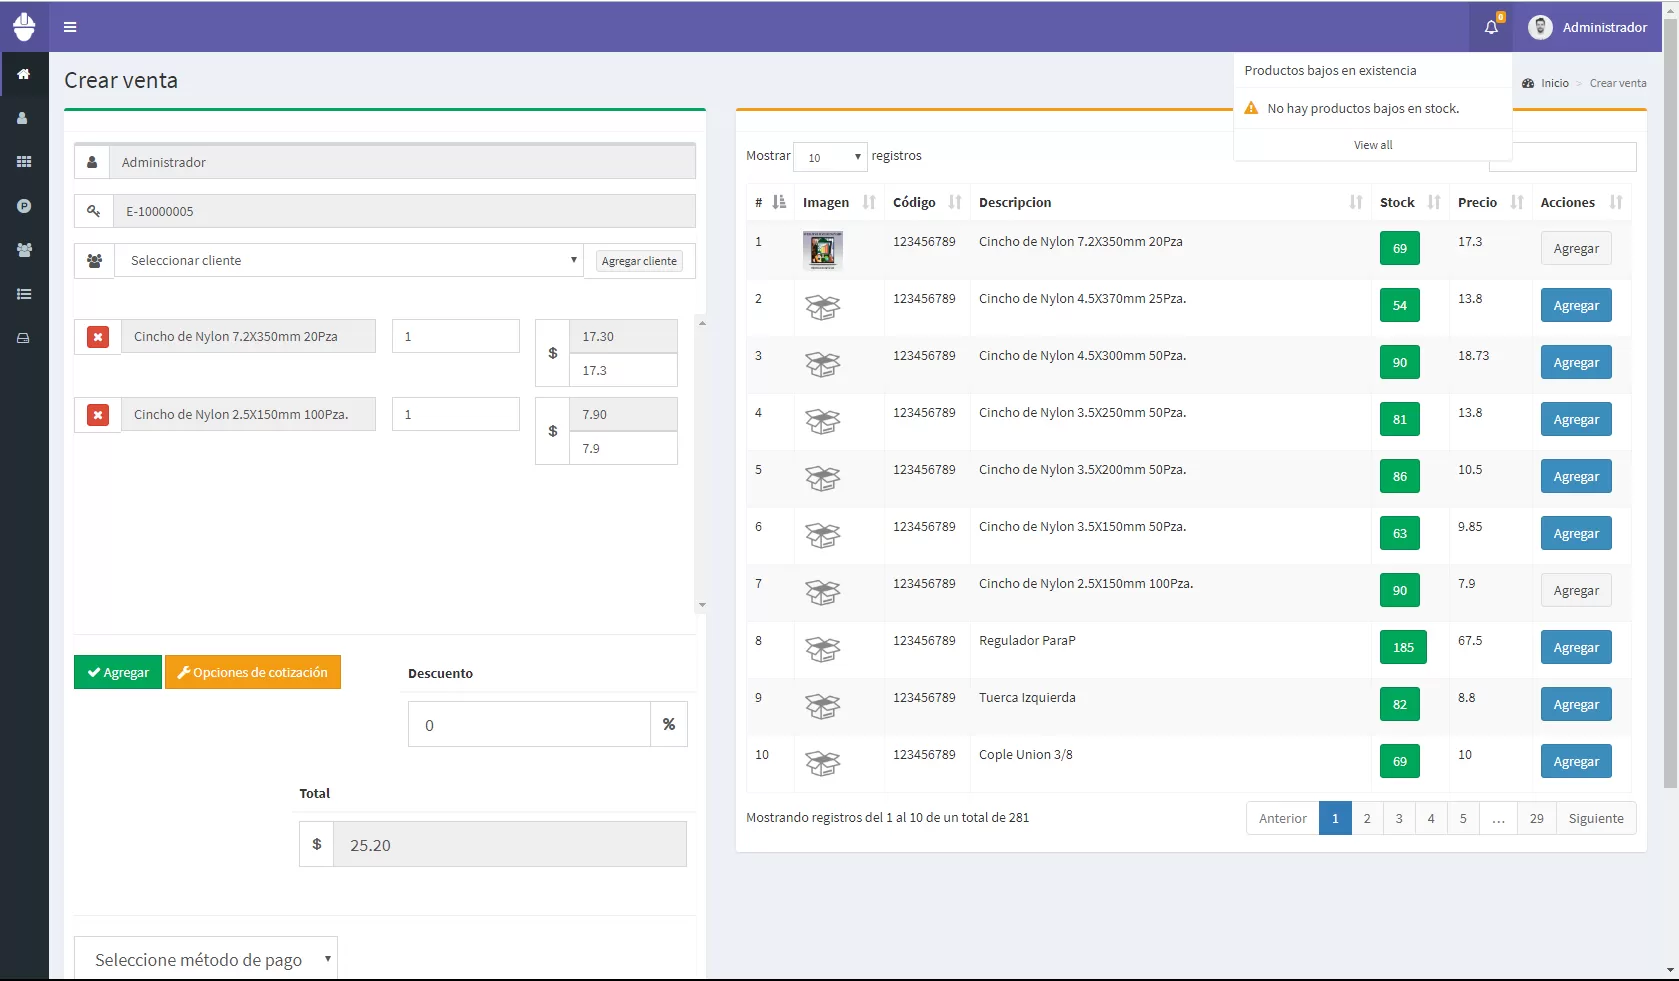Open the grid categories sidebar icon
Image resolution: width=1679 pixels, height=981 pixels.
click(x=24, y=162)
